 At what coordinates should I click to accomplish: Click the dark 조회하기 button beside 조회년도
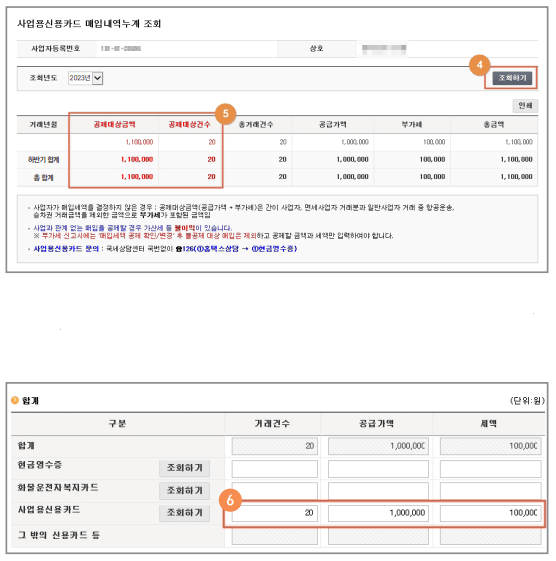coord(512,78)
